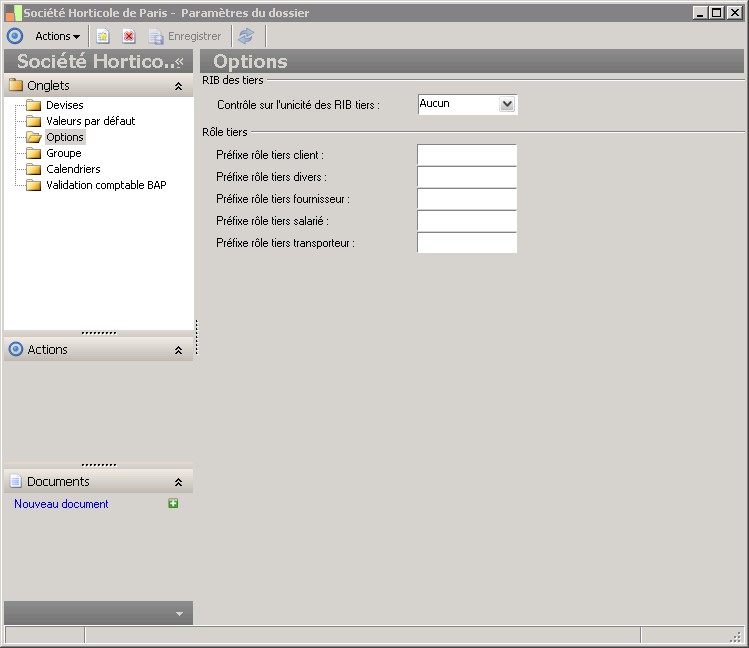Open the bottom navigation pane dropdown arrow
Viewport: 749px width, 648px height.
179,614
